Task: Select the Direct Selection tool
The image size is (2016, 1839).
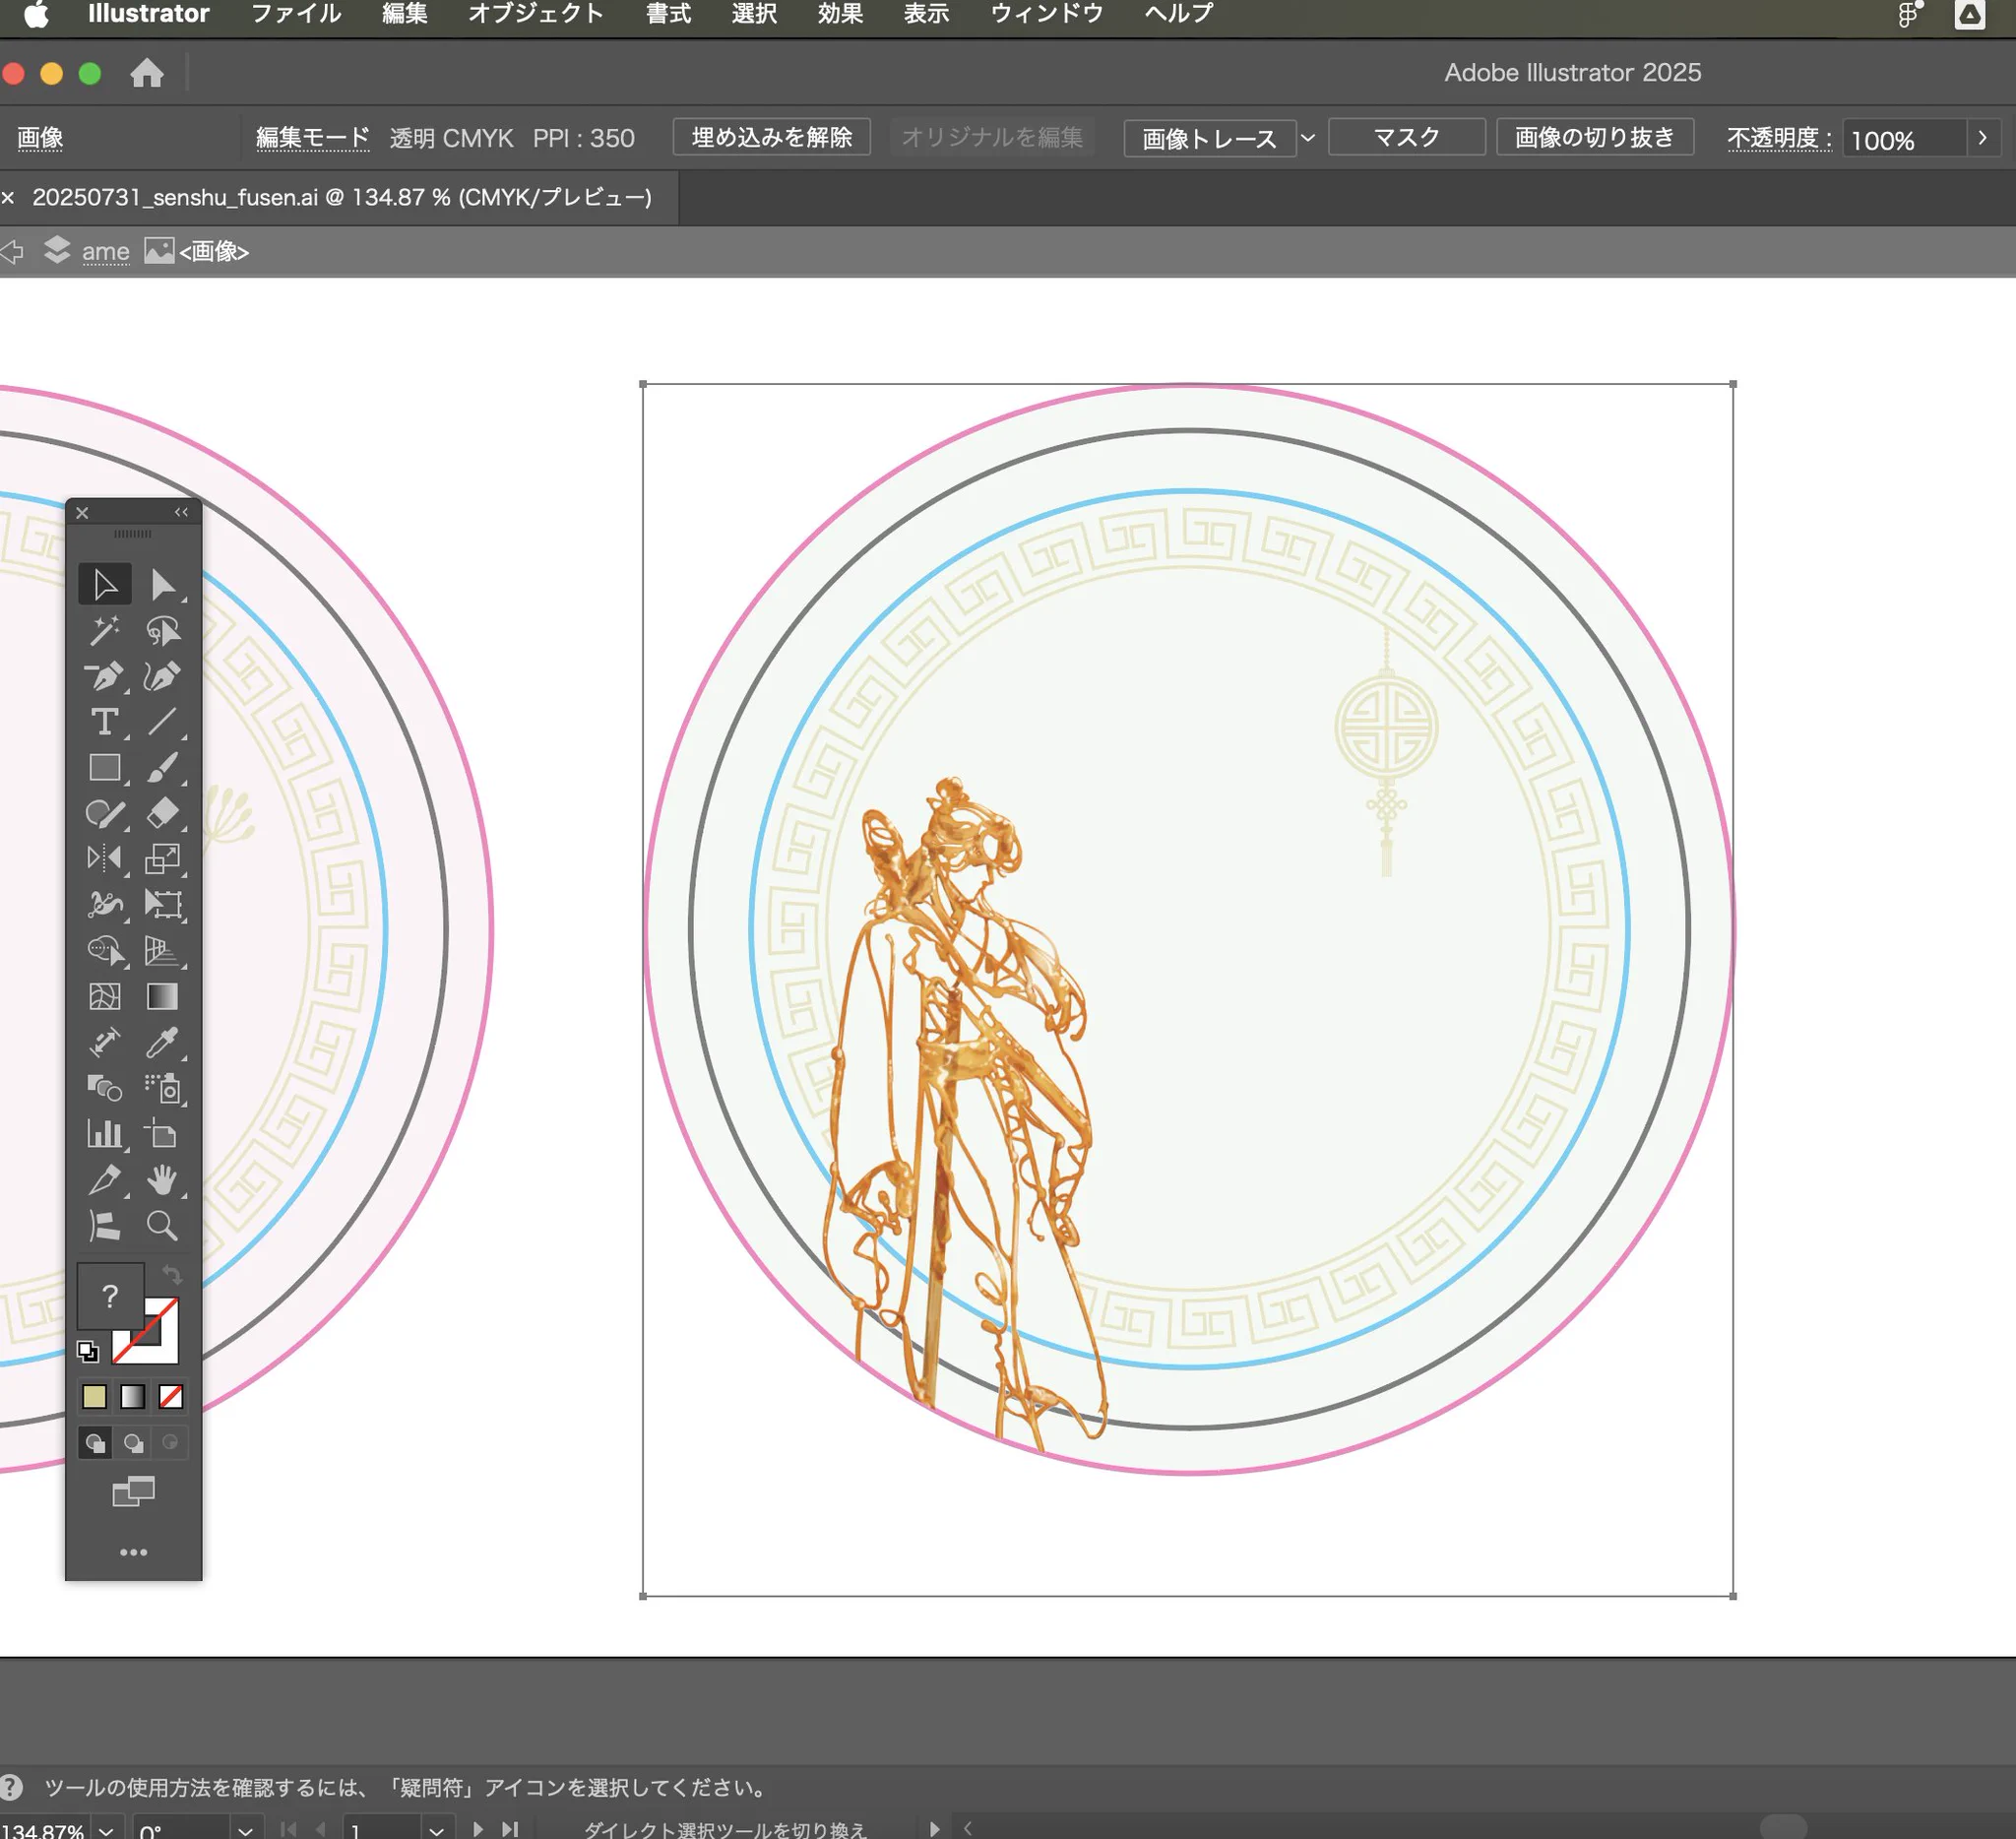Action: (x=162, y=584)
